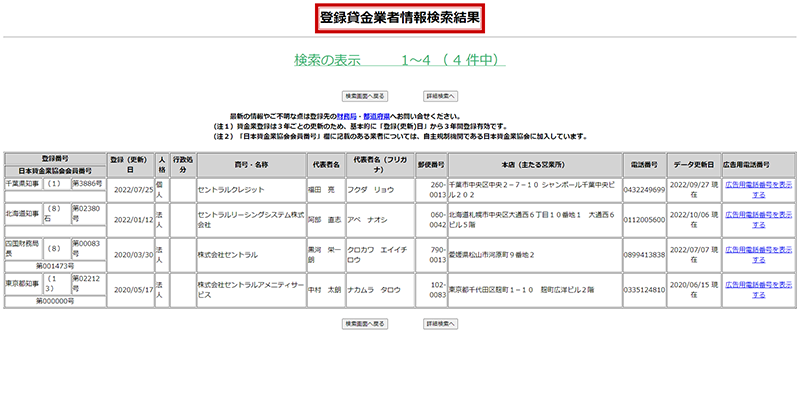
Task: Click the 本店（主たる営業所） column header
Action: 535,165
